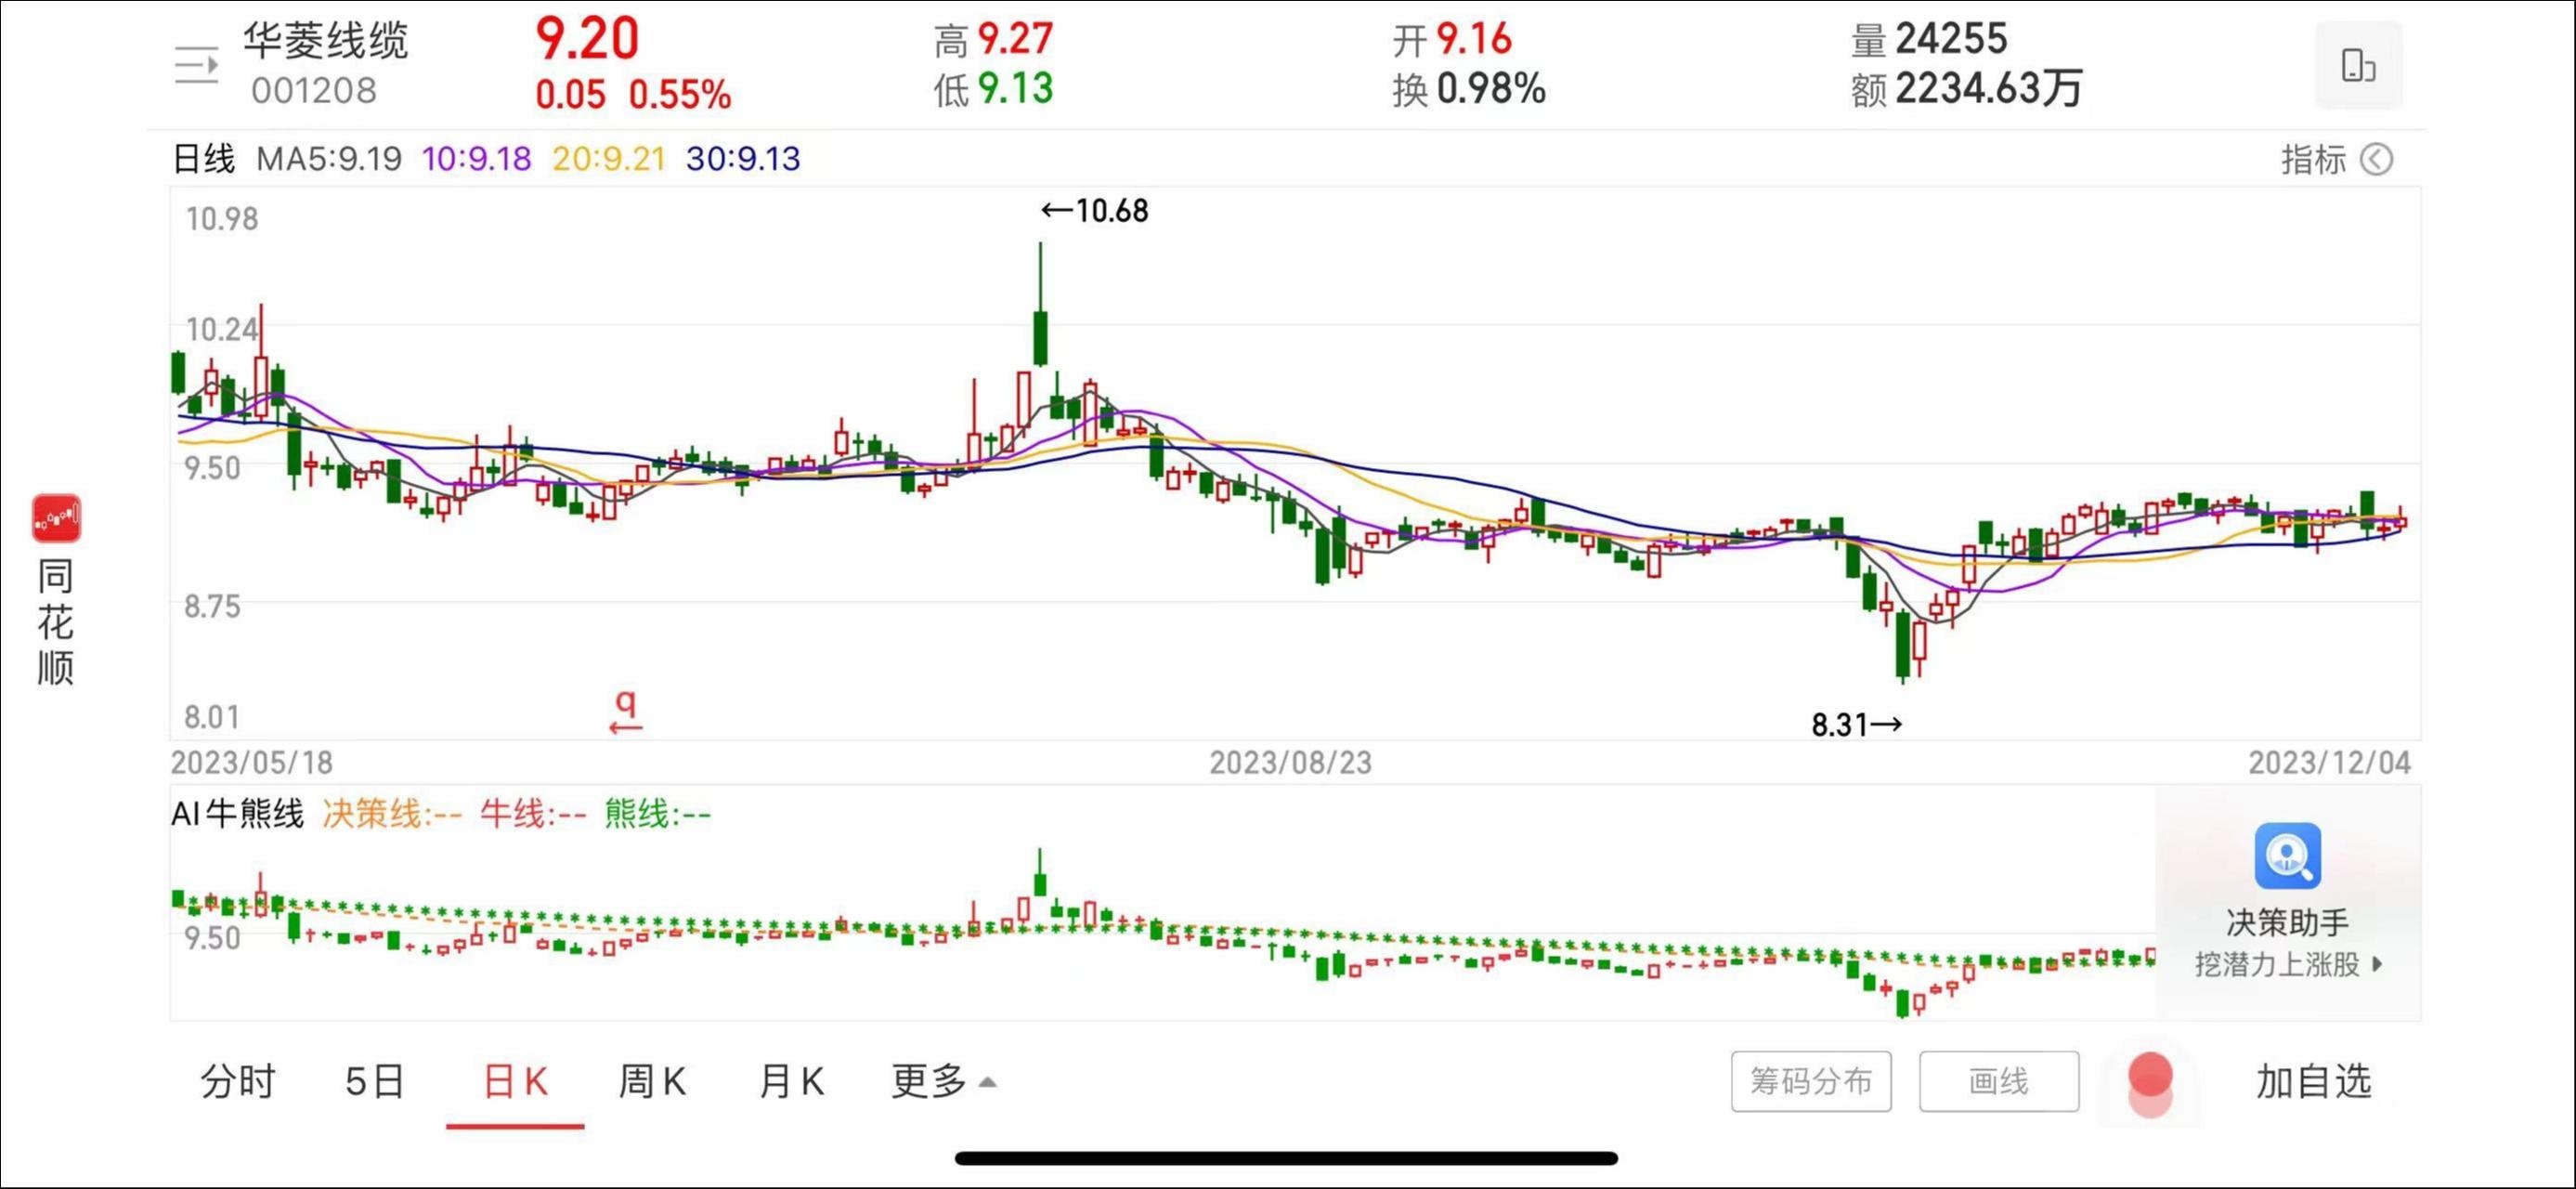Select the 日K tab

pos(515,1081)
